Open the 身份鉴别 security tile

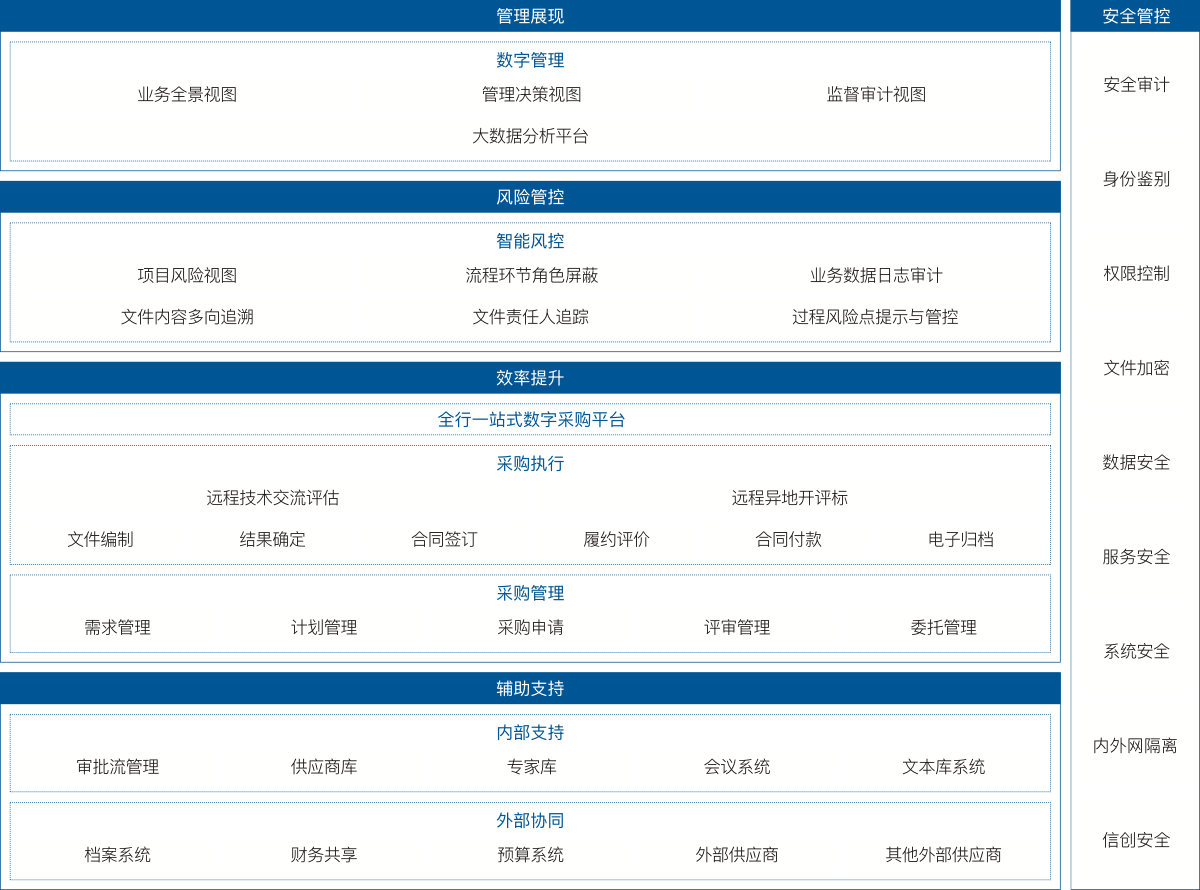[x=1136, y=179]
